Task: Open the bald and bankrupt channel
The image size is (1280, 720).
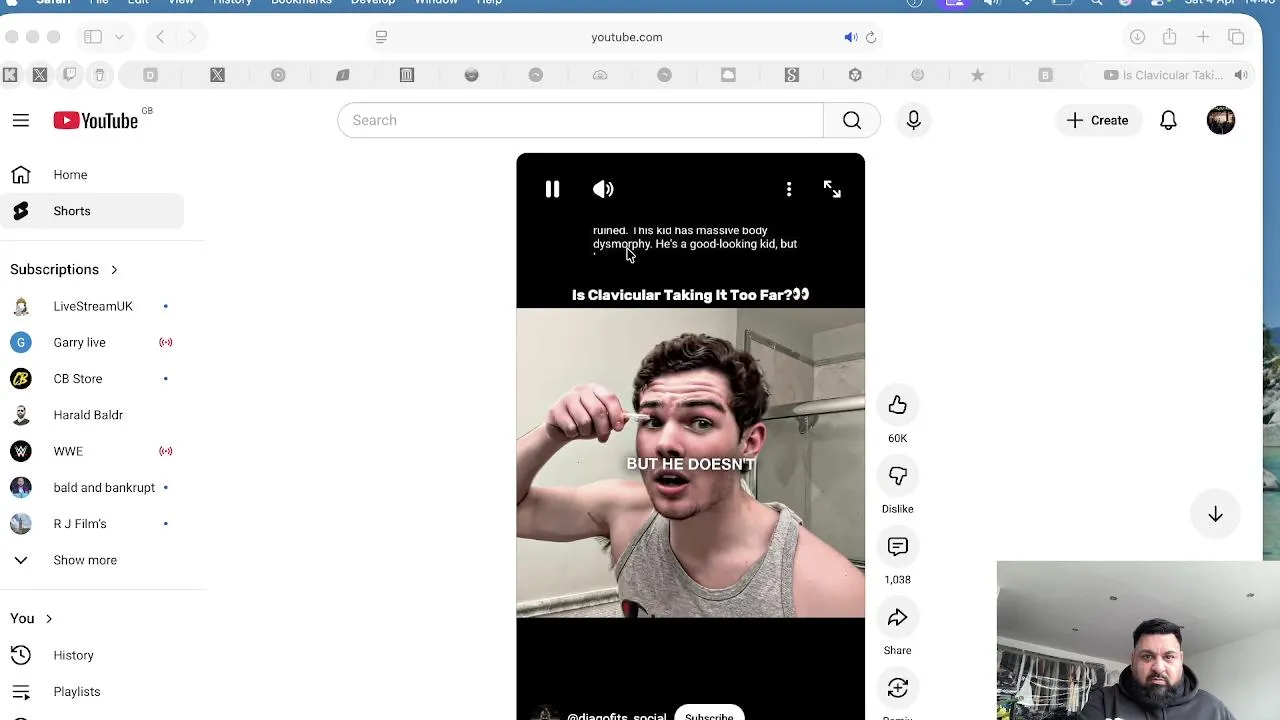Action: coord(92,487)
